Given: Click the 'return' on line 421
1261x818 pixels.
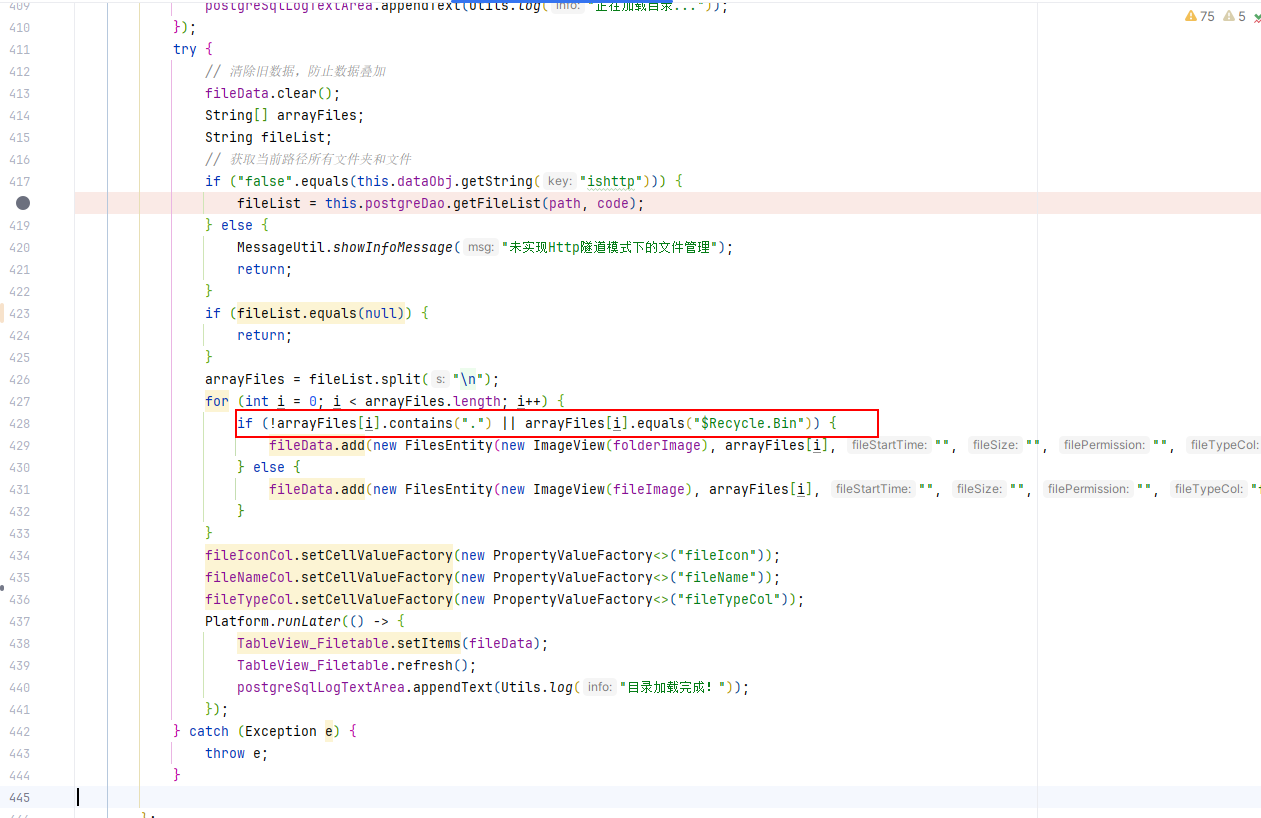Looking at the screenshot, I should [x=261, y=269].
